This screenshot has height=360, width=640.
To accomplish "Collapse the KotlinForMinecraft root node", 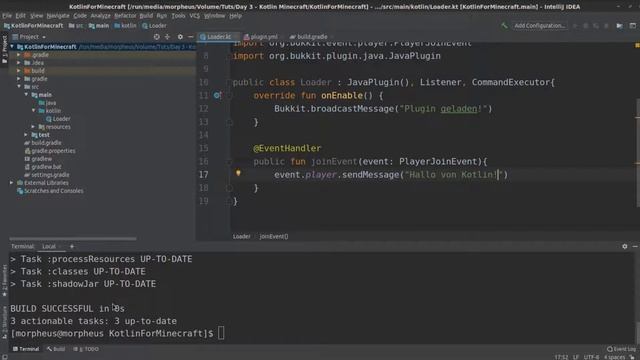I will pyautogui.click(x=12, y=47).
